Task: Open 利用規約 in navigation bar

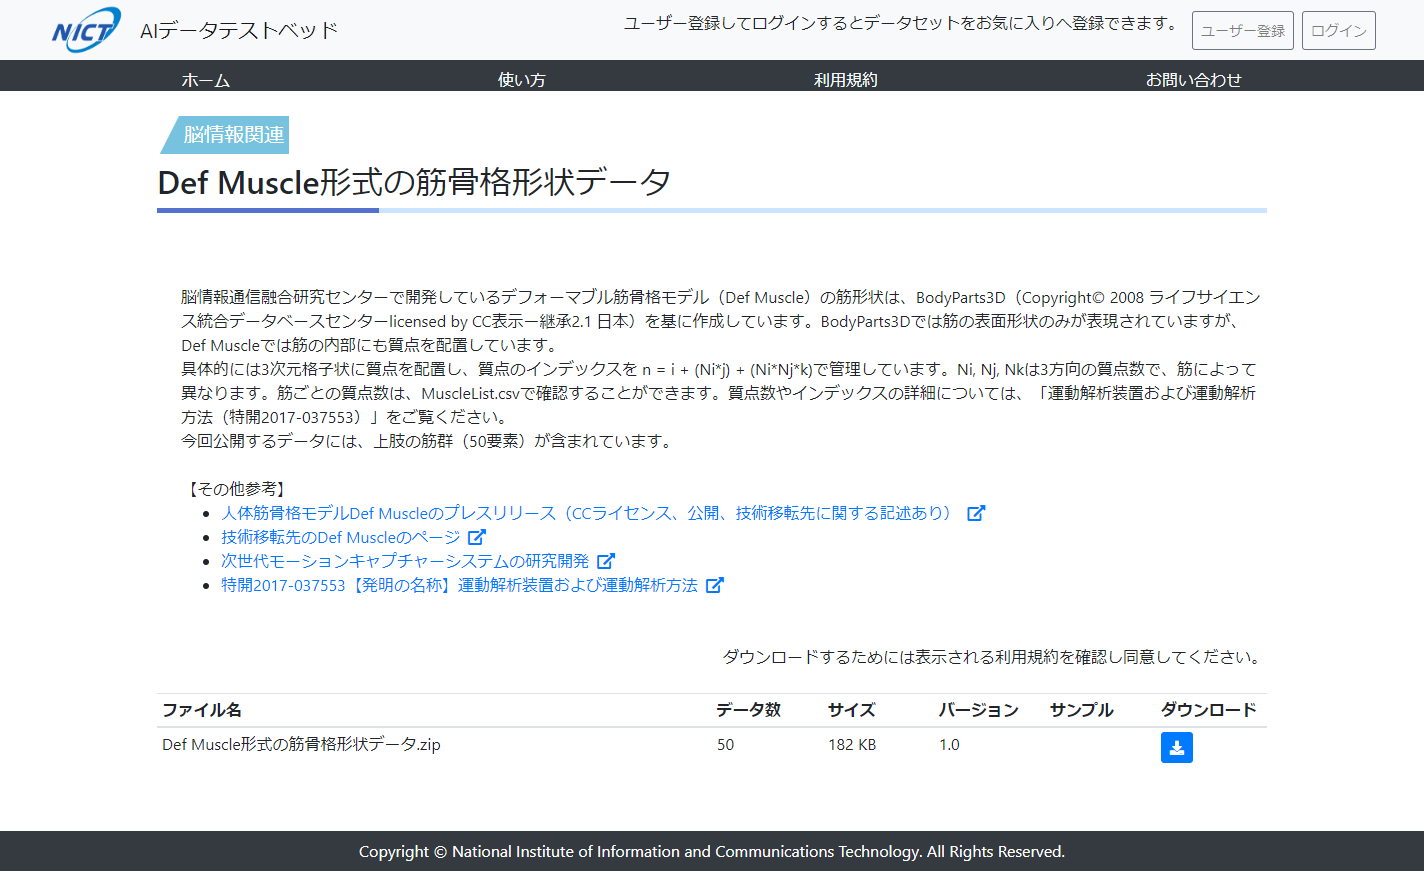Action: click(x=846, y=80)
